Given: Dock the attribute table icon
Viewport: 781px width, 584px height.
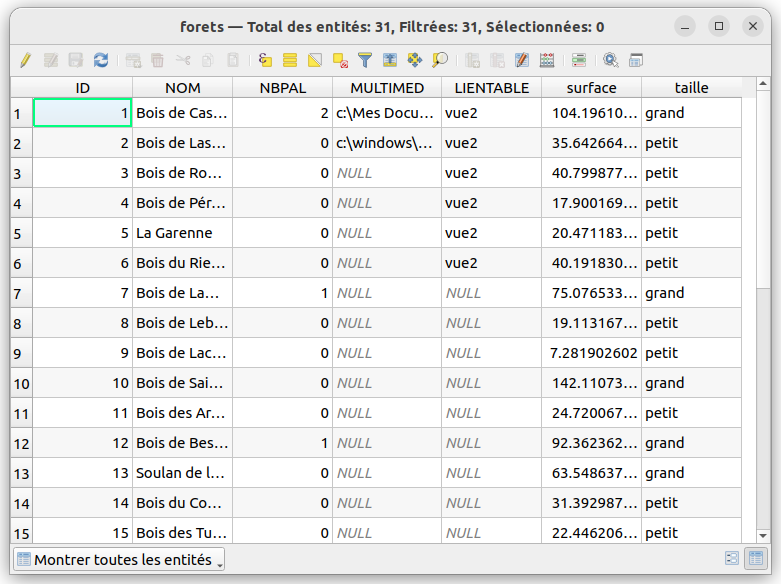Looking at the screenshot, I should 636,61.
